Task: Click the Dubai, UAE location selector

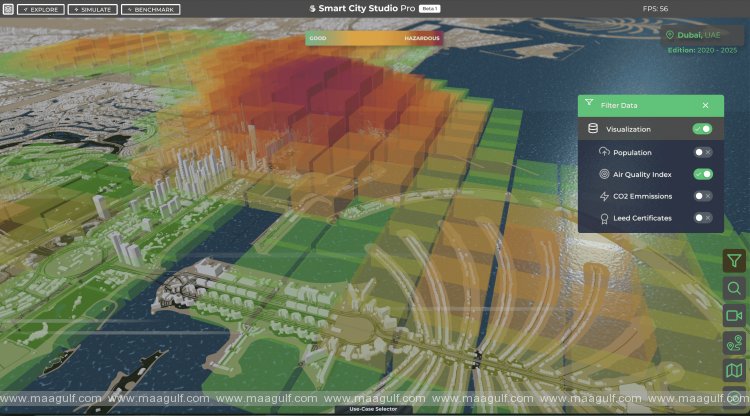Action: 703,35
